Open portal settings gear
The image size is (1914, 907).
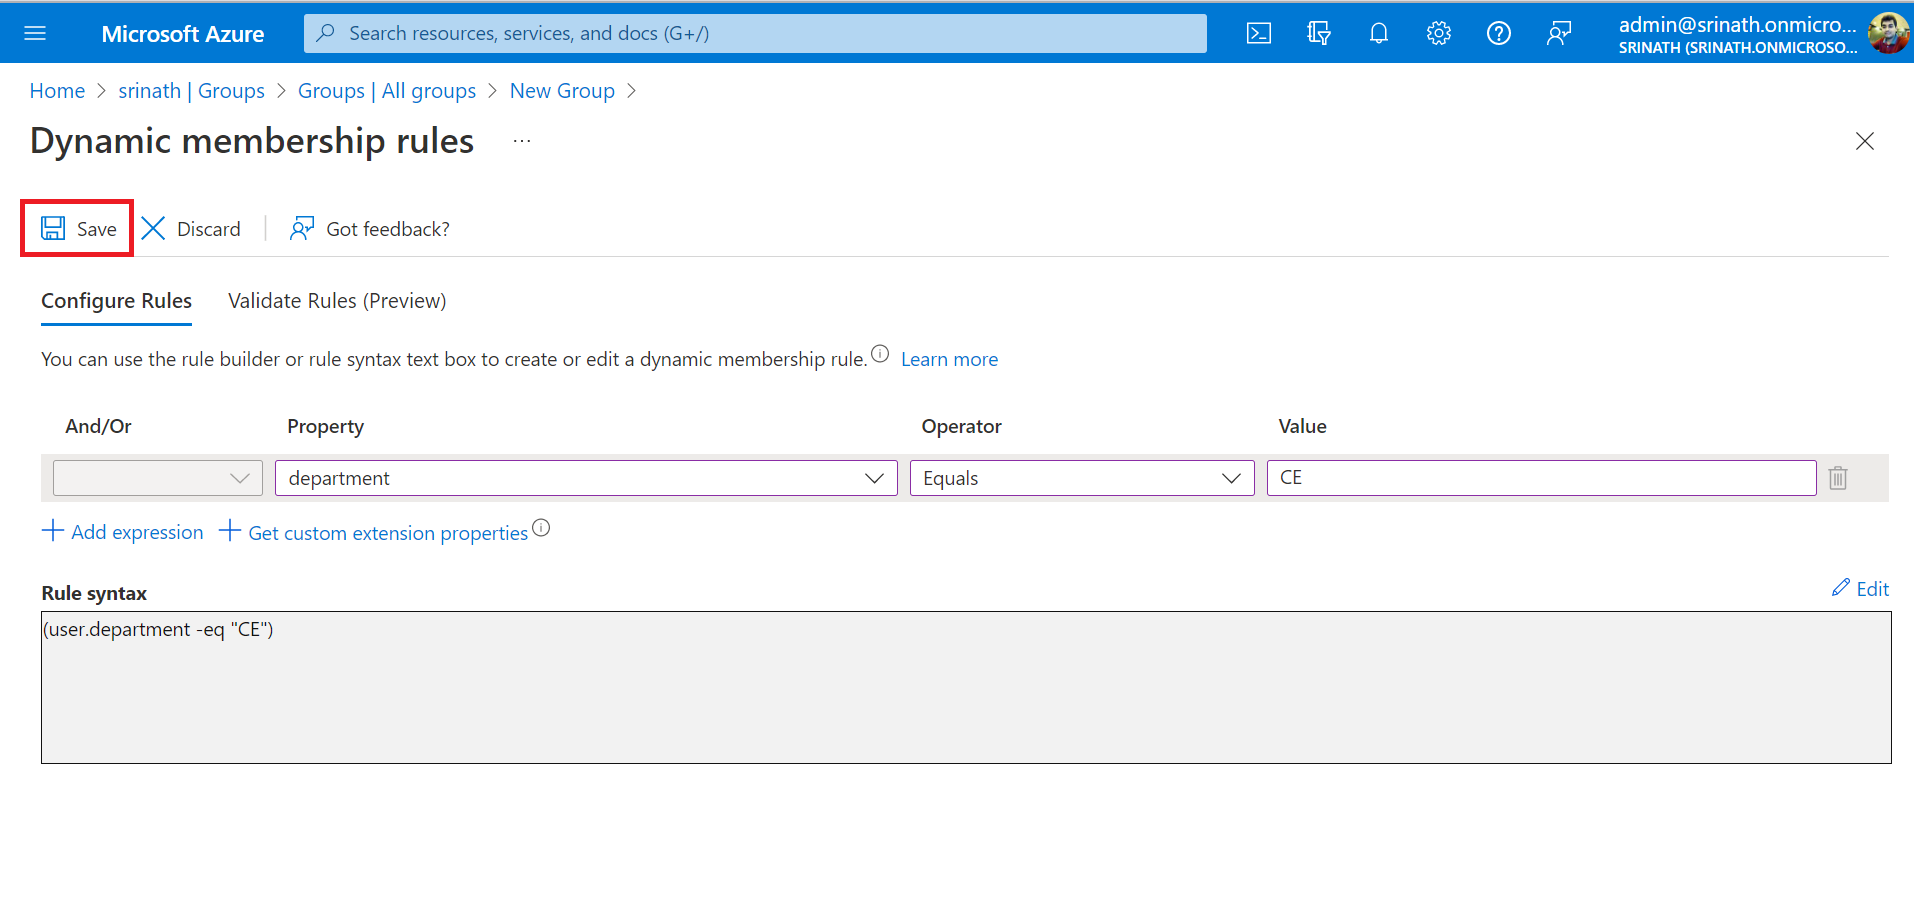click(1438, 33)
